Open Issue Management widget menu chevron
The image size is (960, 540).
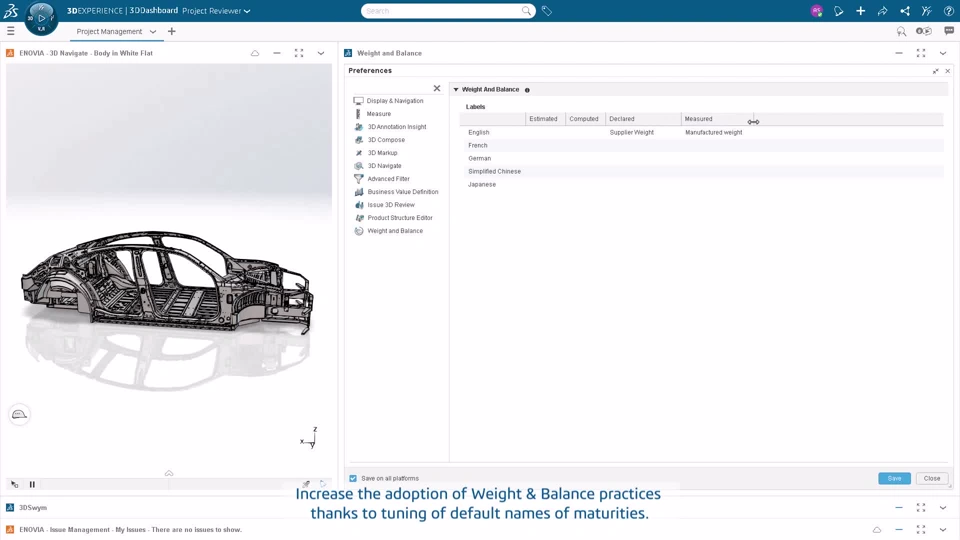pyautogui.click(x=943, y=530)
